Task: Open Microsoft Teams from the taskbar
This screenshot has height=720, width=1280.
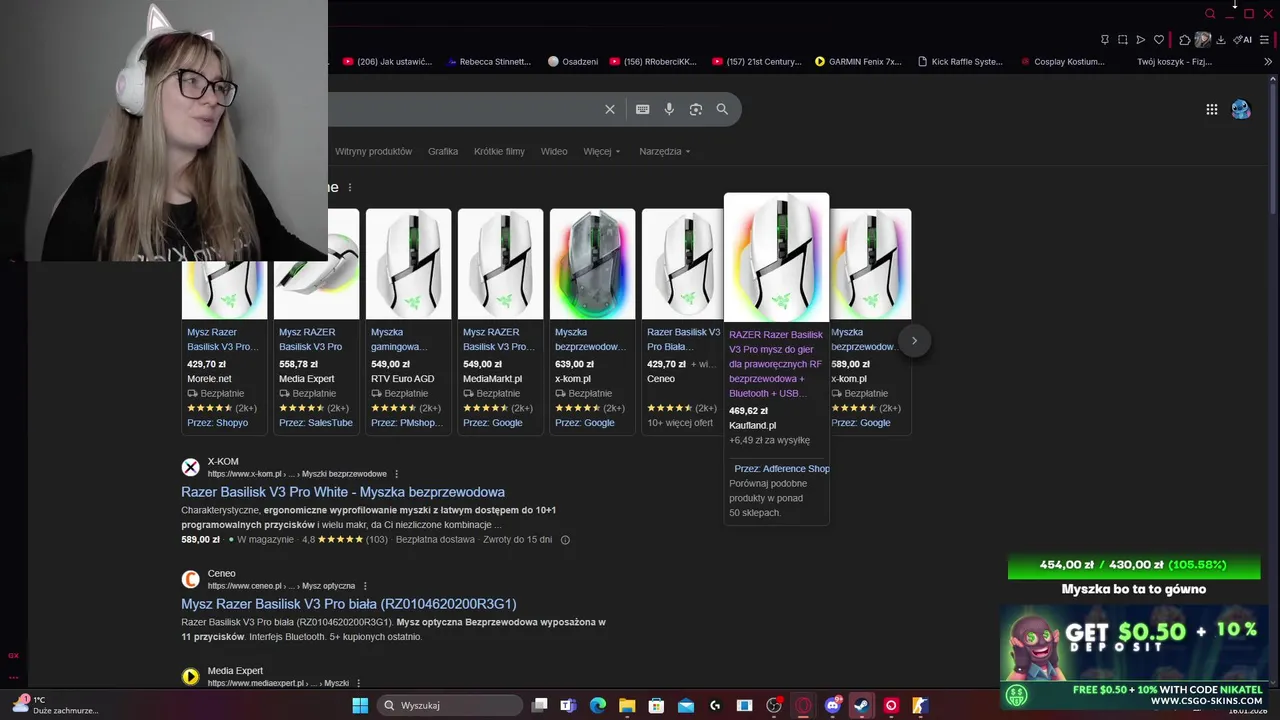Action: tap(569, 705)
